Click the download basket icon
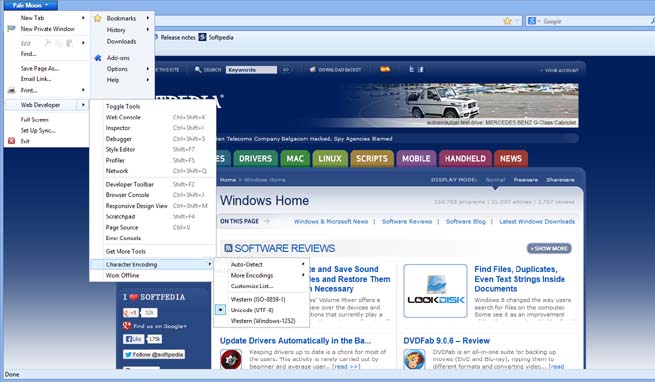655x382 pixels. click(312, 69)
